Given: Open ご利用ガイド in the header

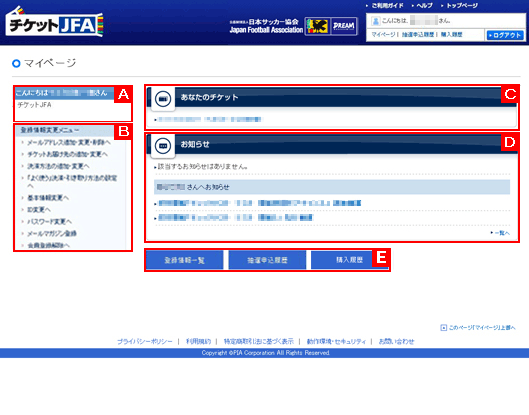Looking at the screenshot, I should pyautogui.click(x=387, y=6).
